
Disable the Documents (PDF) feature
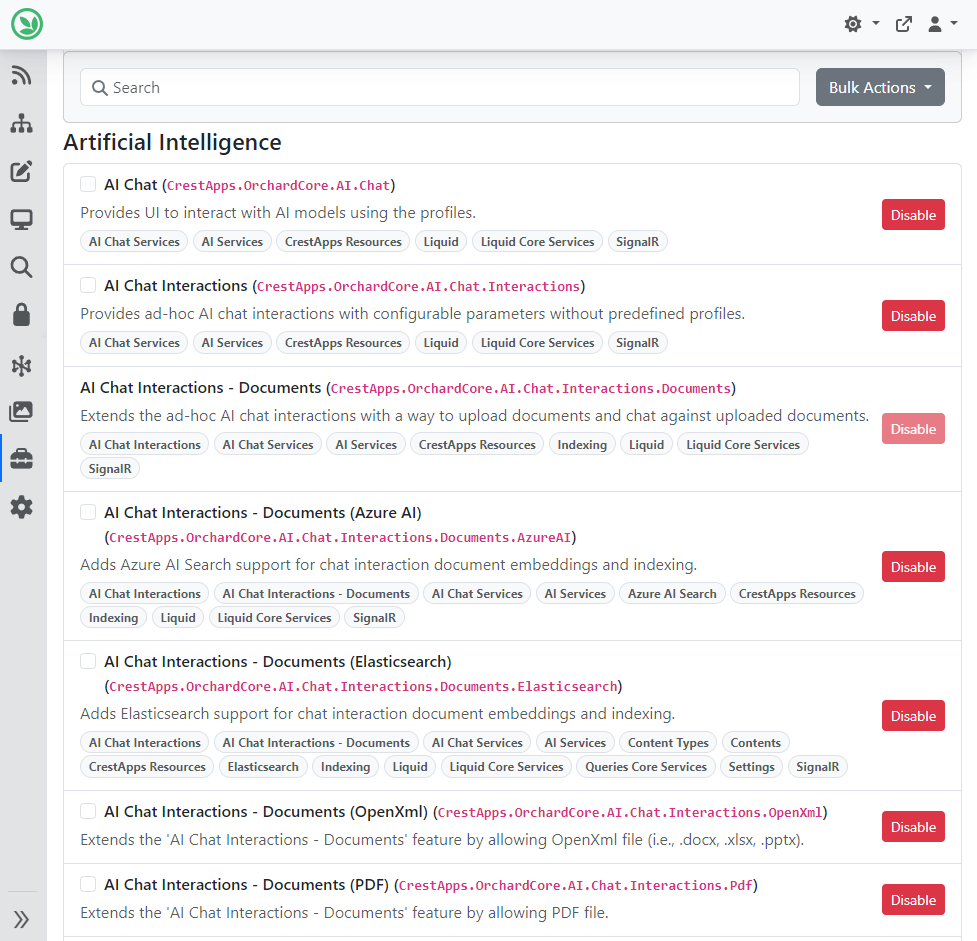tap(913, 900)
